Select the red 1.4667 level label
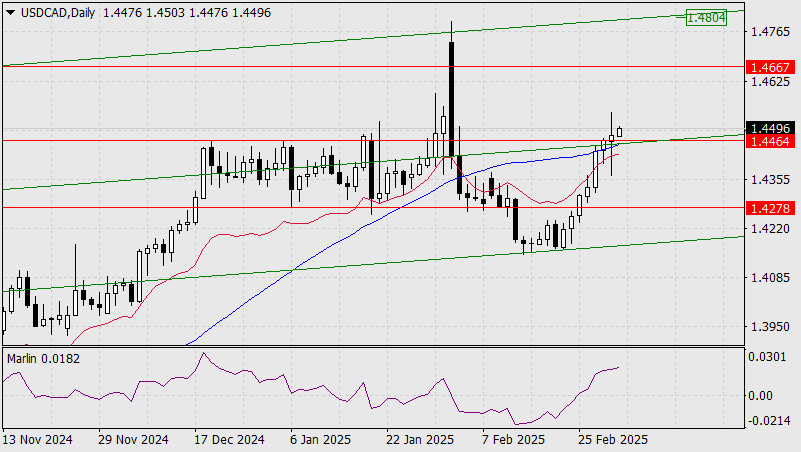The image size is (801, 452). click(771, 67)
